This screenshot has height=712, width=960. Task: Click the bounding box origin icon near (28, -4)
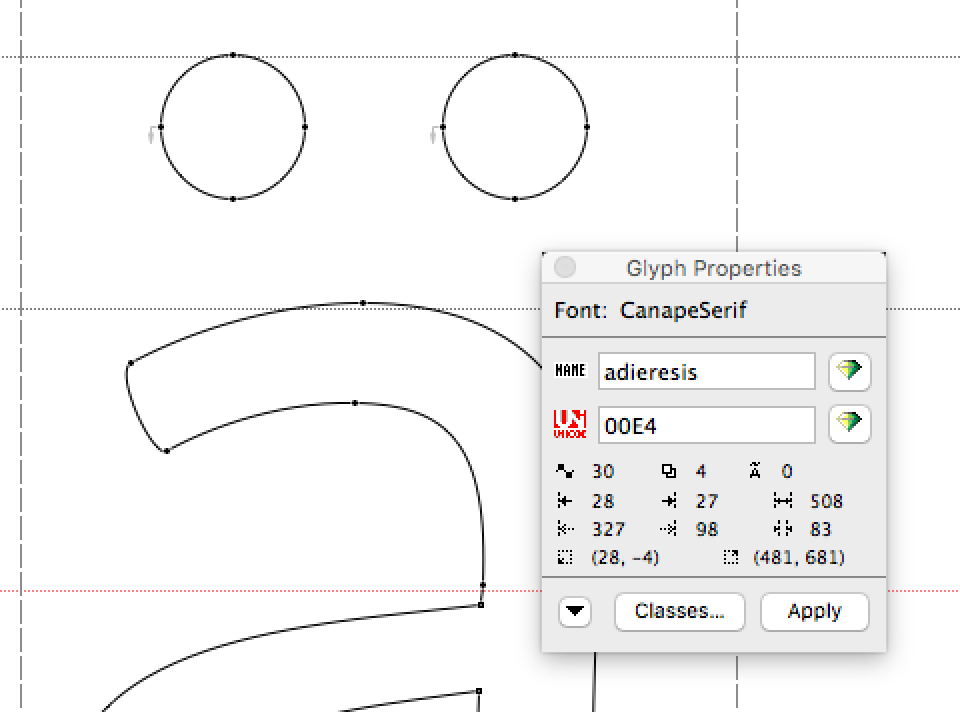(x=565, y=557)
